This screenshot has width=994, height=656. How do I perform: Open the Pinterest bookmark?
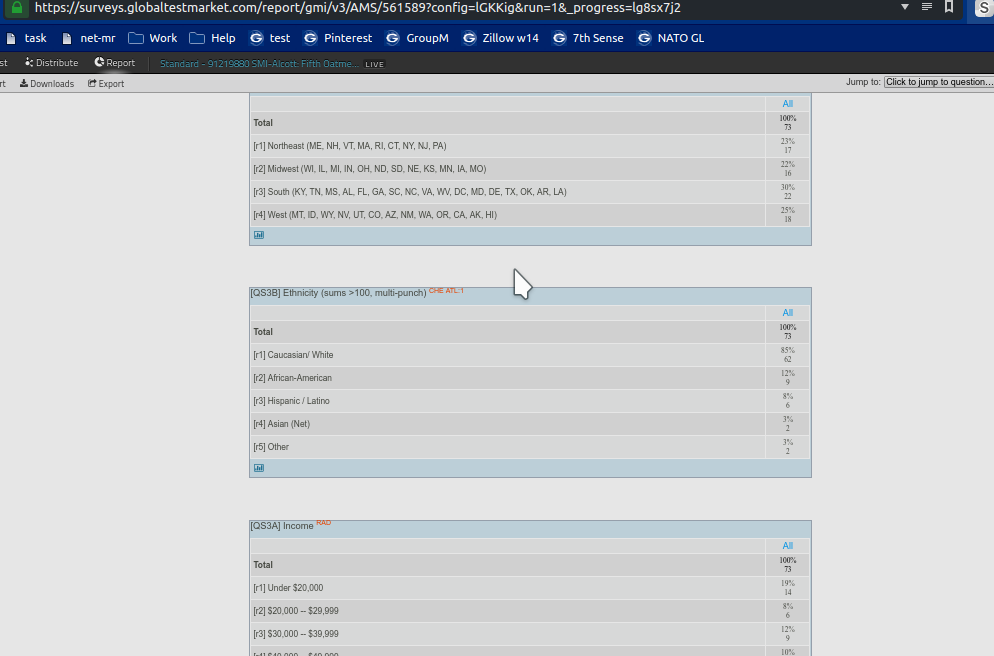coord(338,38)
